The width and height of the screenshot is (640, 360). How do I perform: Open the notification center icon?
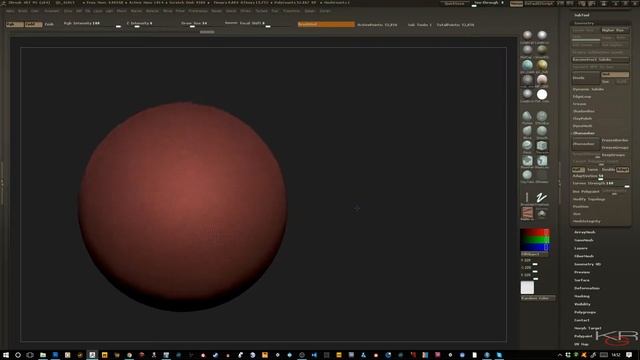tap(629, 355)
